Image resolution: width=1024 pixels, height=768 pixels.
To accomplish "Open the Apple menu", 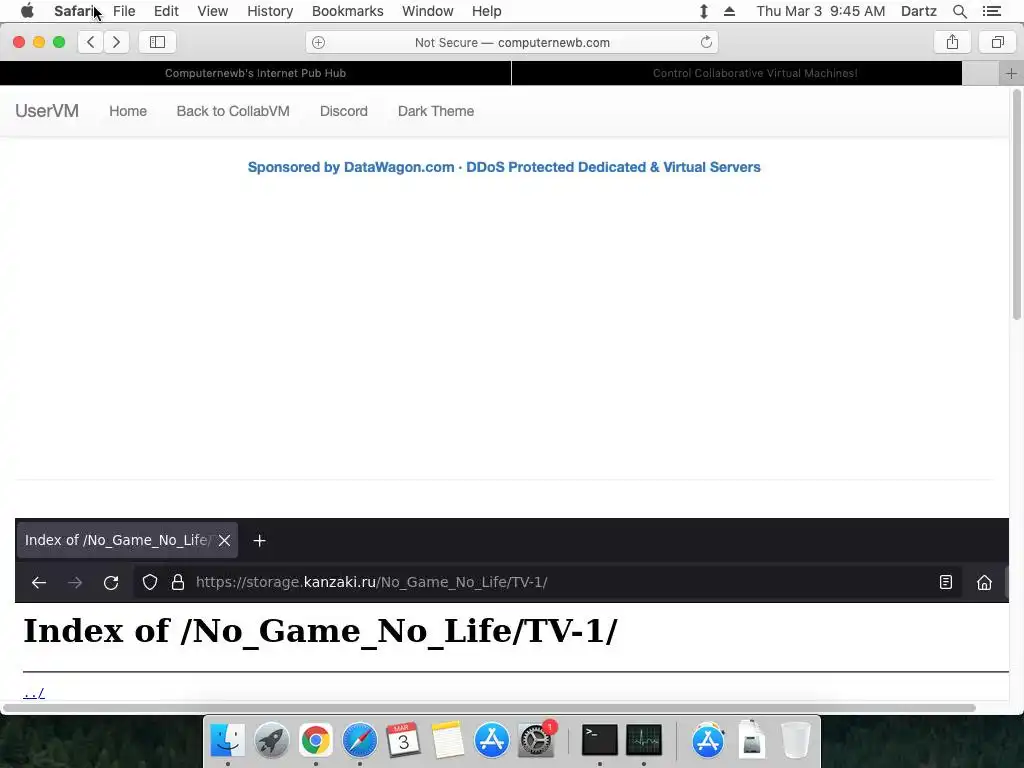I will (27, 11).
